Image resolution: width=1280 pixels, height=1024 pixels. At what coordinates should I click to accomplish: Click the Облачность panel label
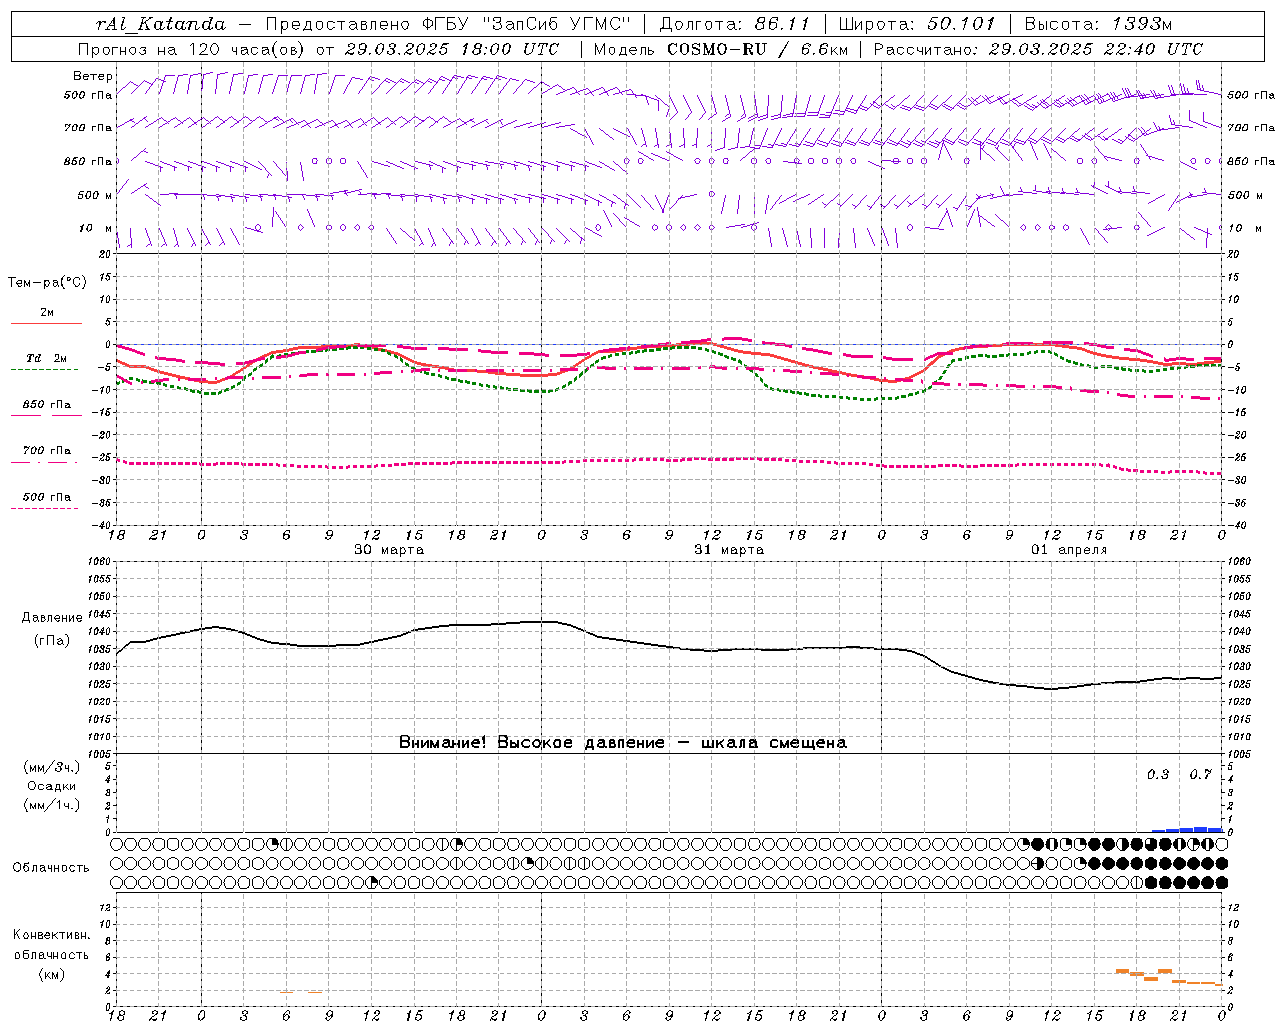51,867
